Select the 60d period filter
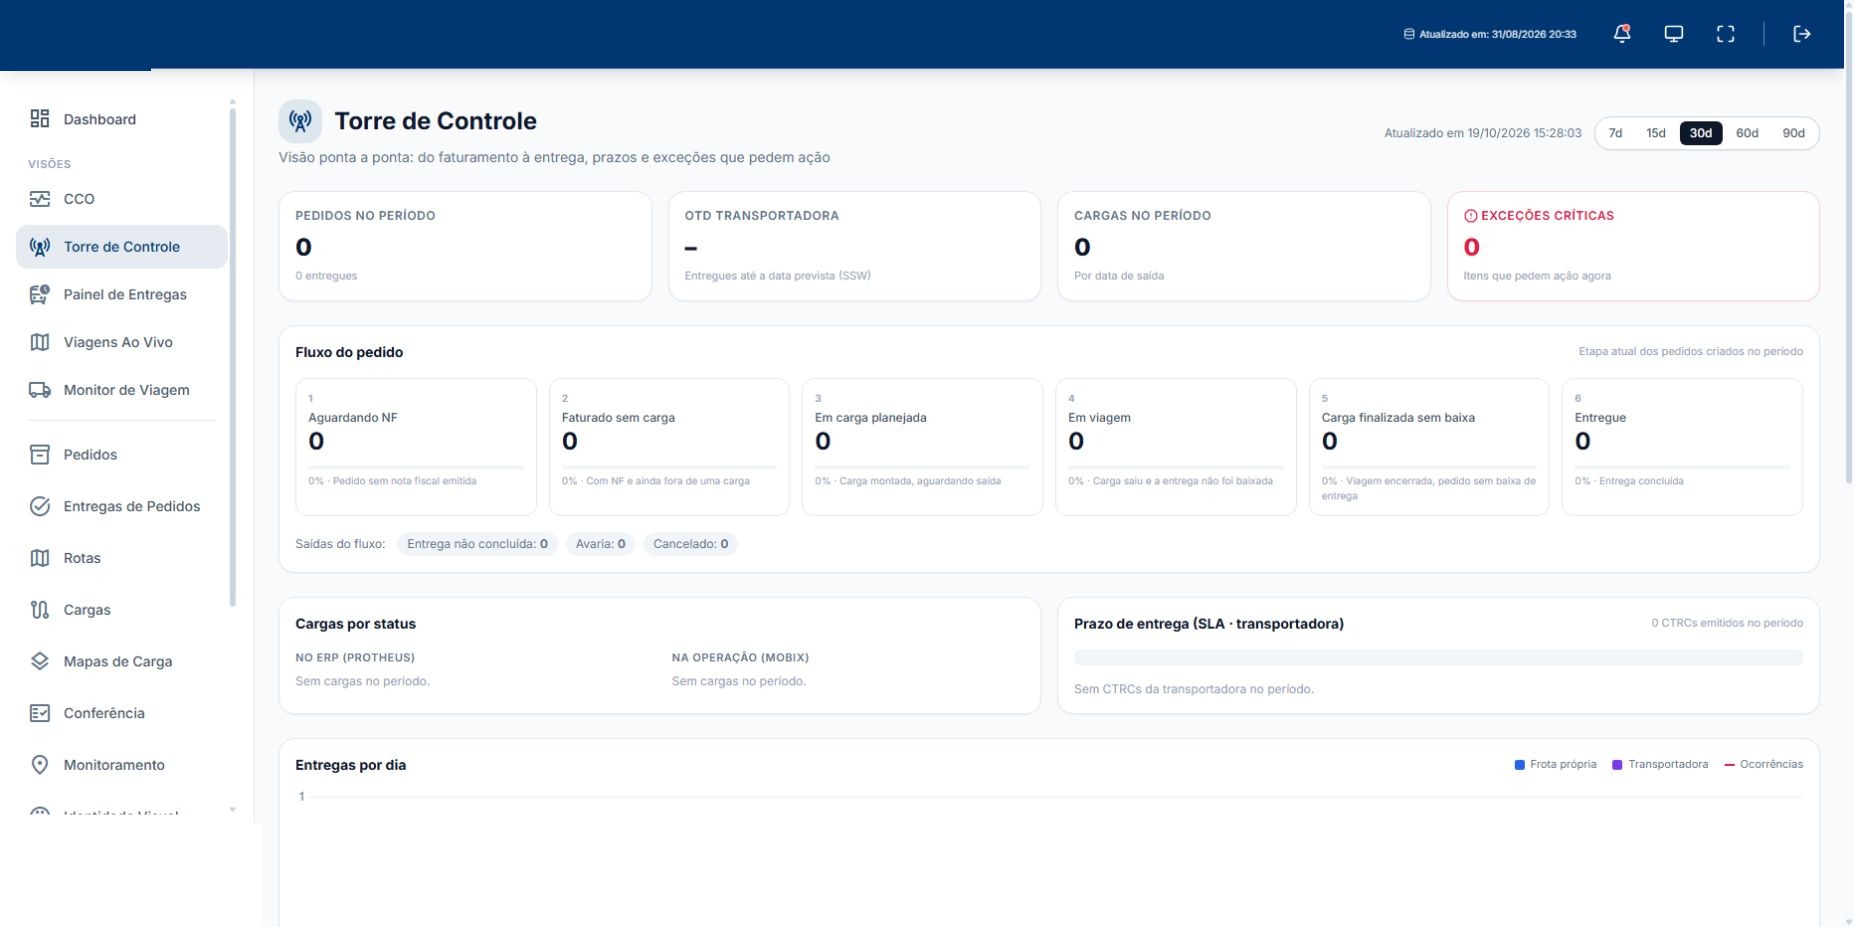 (x=1747, y=133)
